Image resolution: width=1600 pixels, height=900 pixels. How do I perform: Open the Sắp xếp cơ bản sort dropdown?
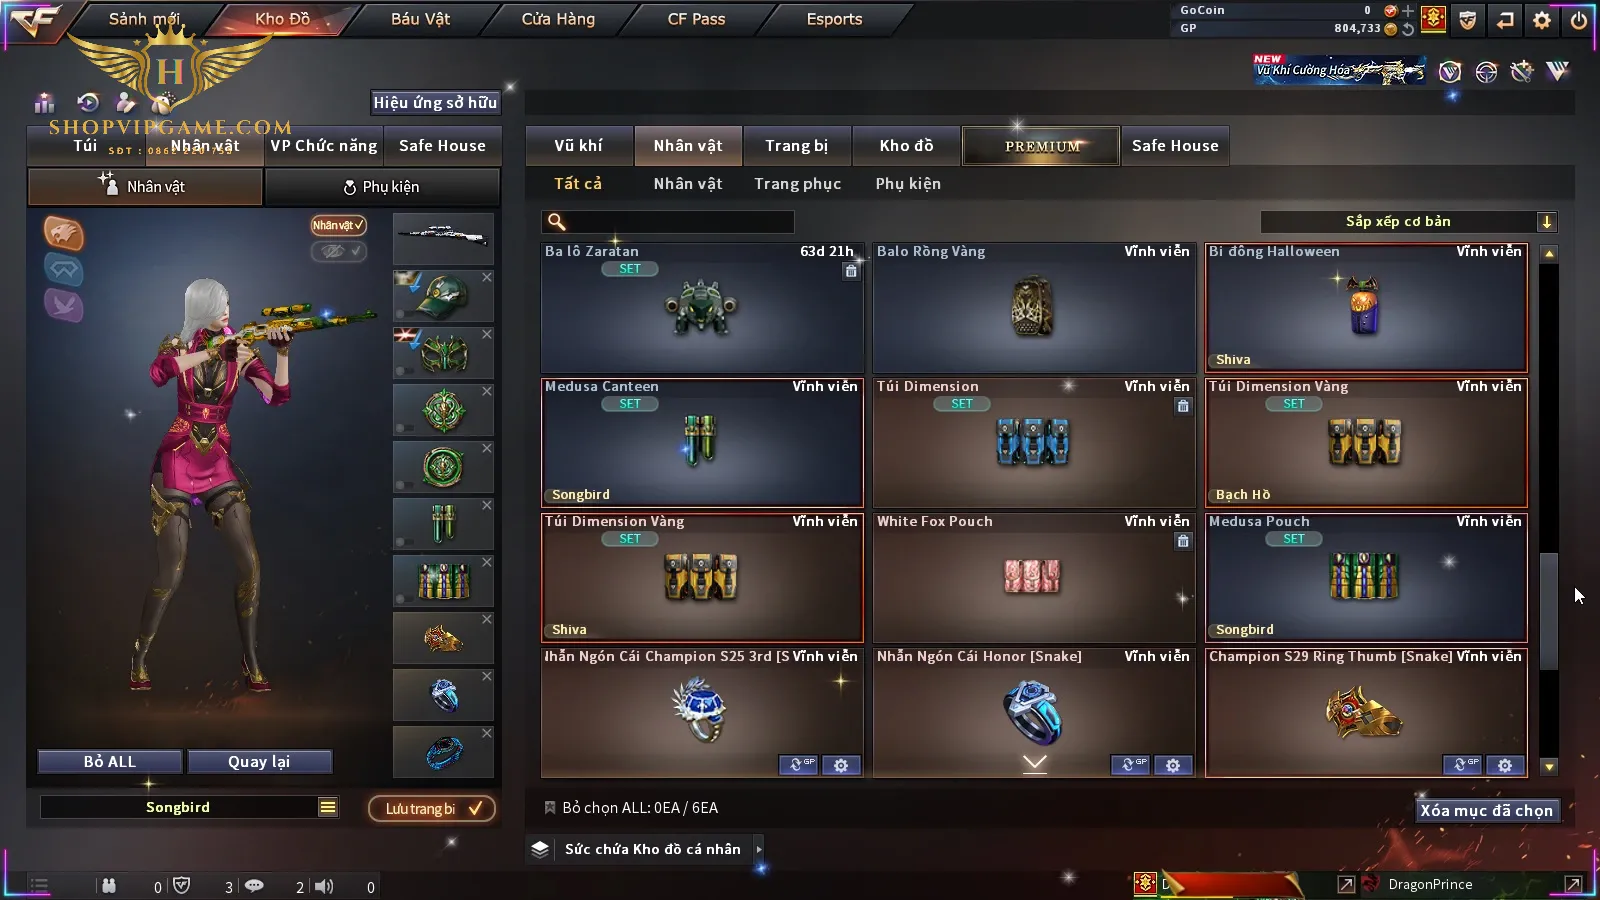(x=1408, y=222)
